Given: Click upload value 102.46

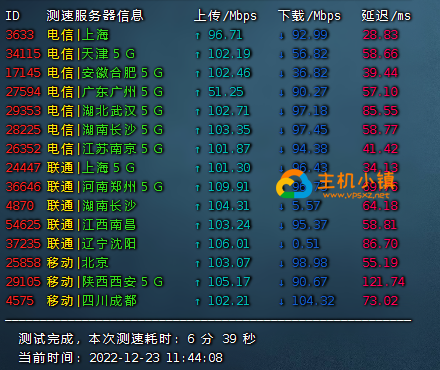Looking at the screenshot, I should [229, 73].
